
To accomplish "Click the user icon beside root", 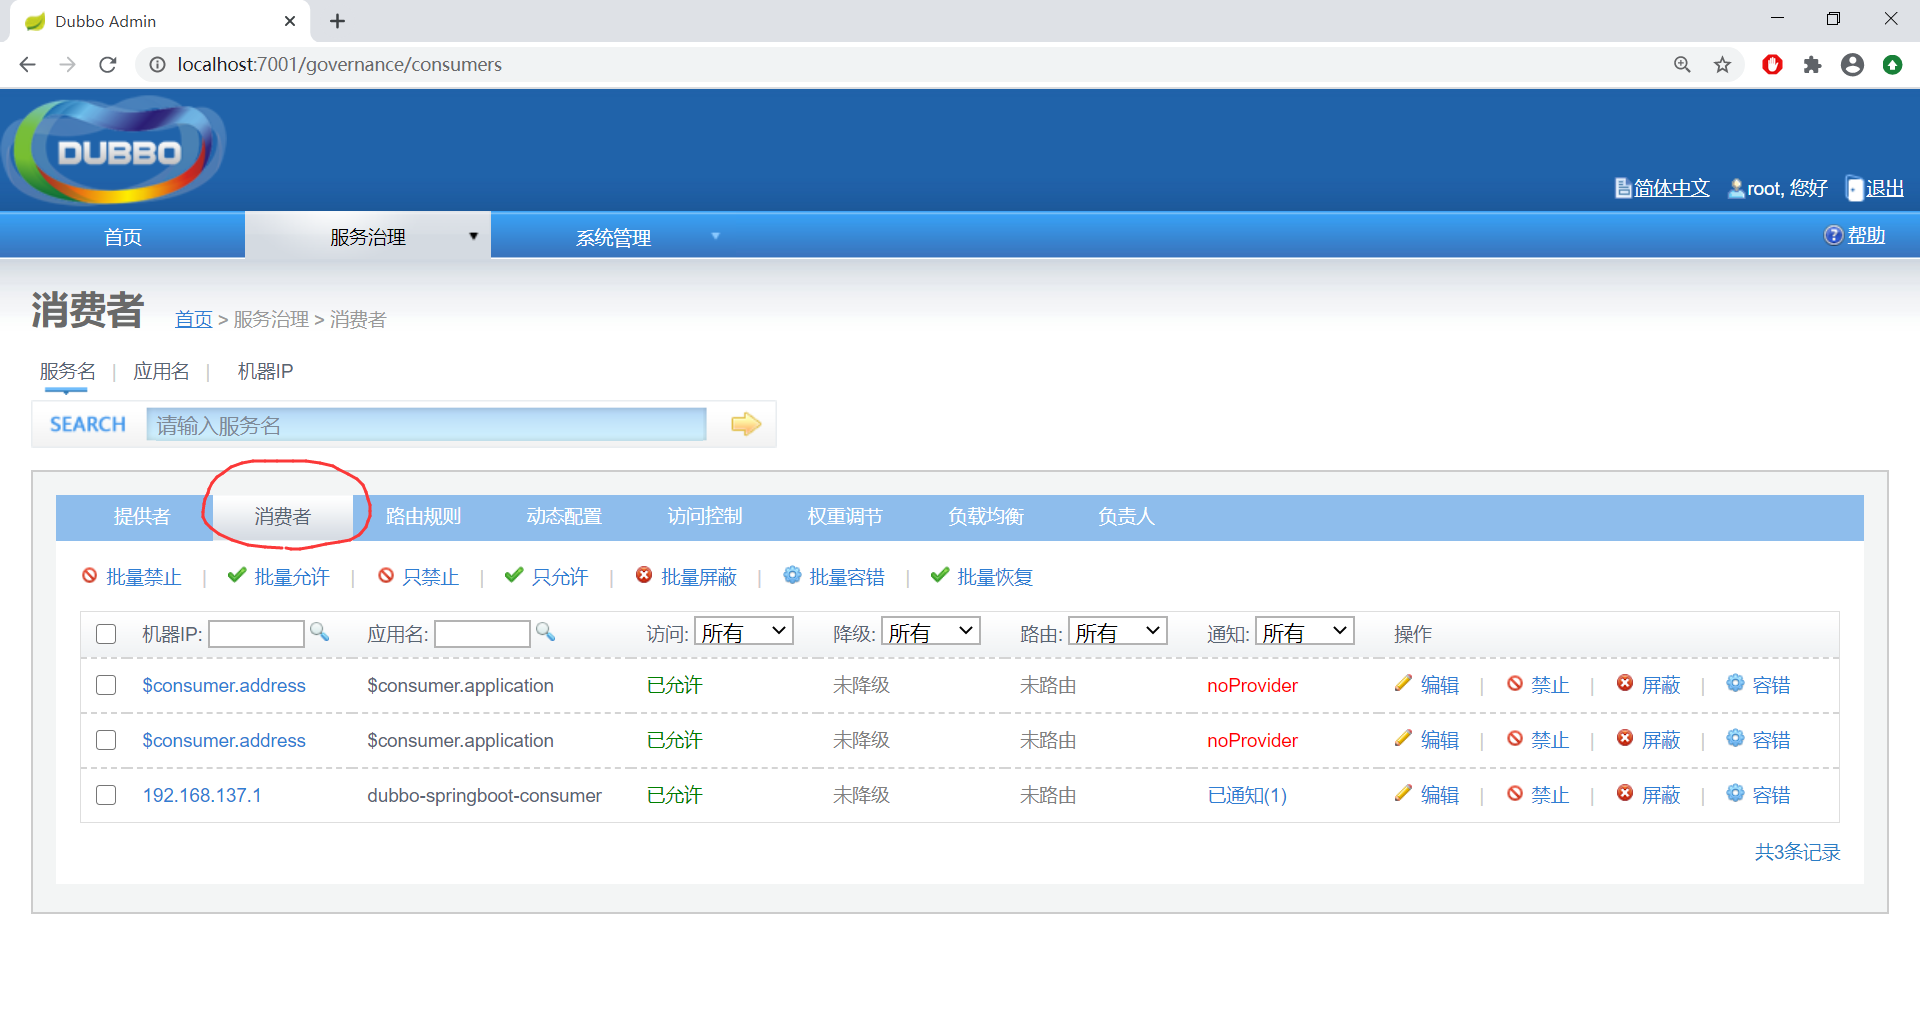I will [x=1737, y=188].
